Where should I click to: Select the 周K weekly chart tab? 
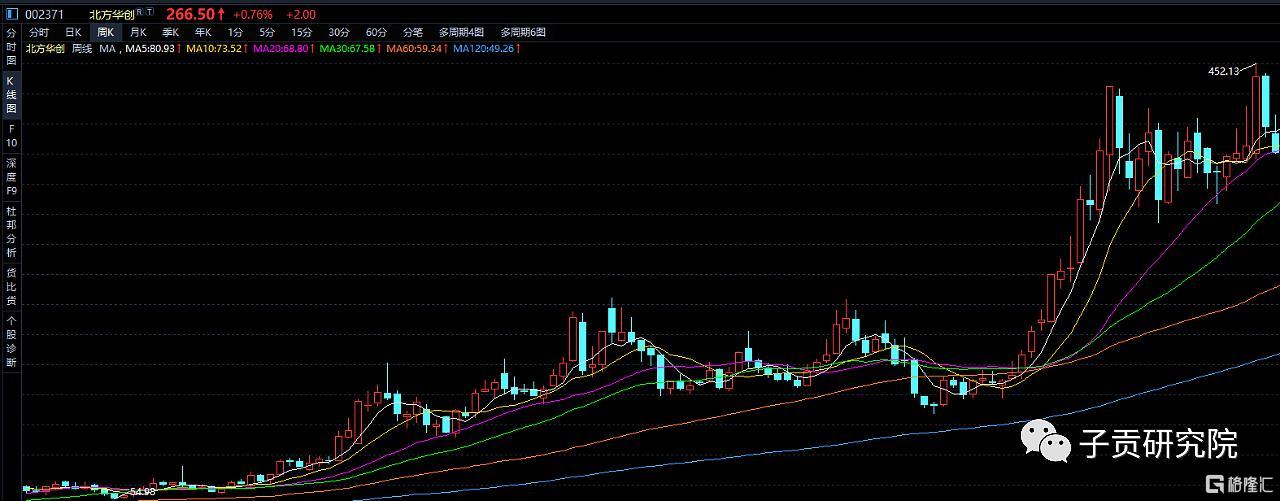pyautogui.click(x=106, y=32)
